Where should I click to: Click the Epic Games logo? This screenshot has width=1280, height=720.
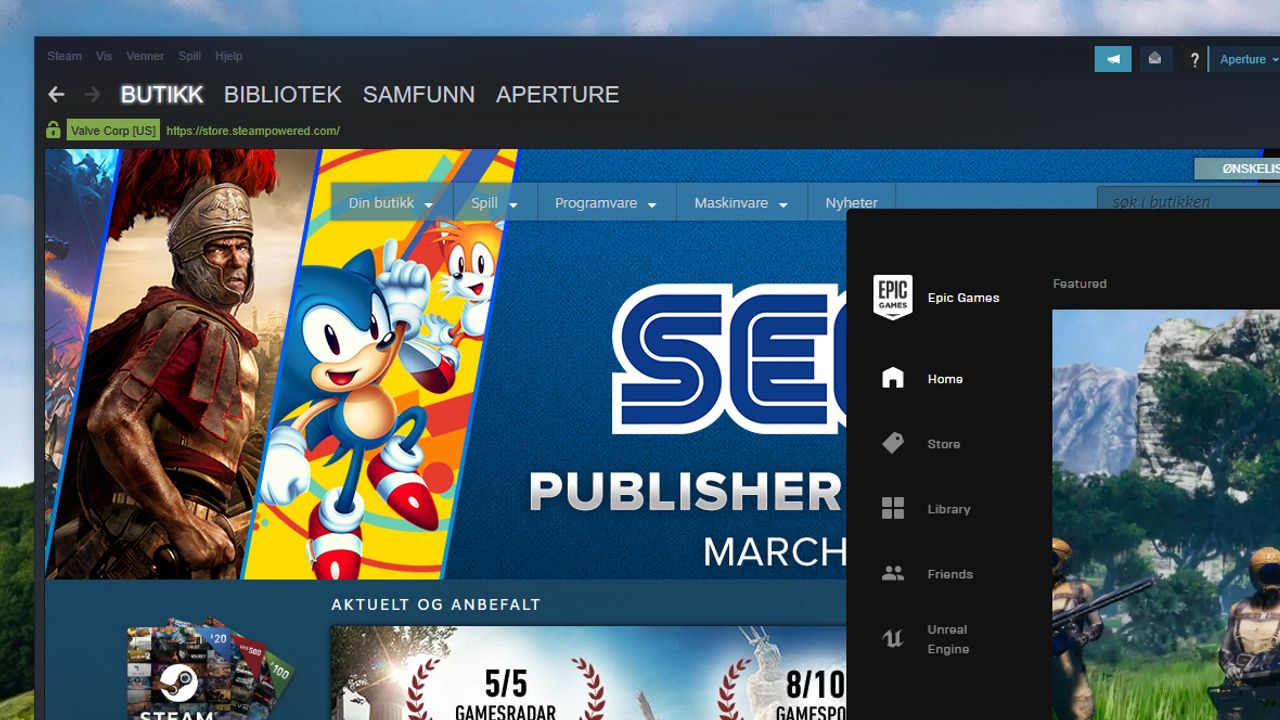pos(893,297)
